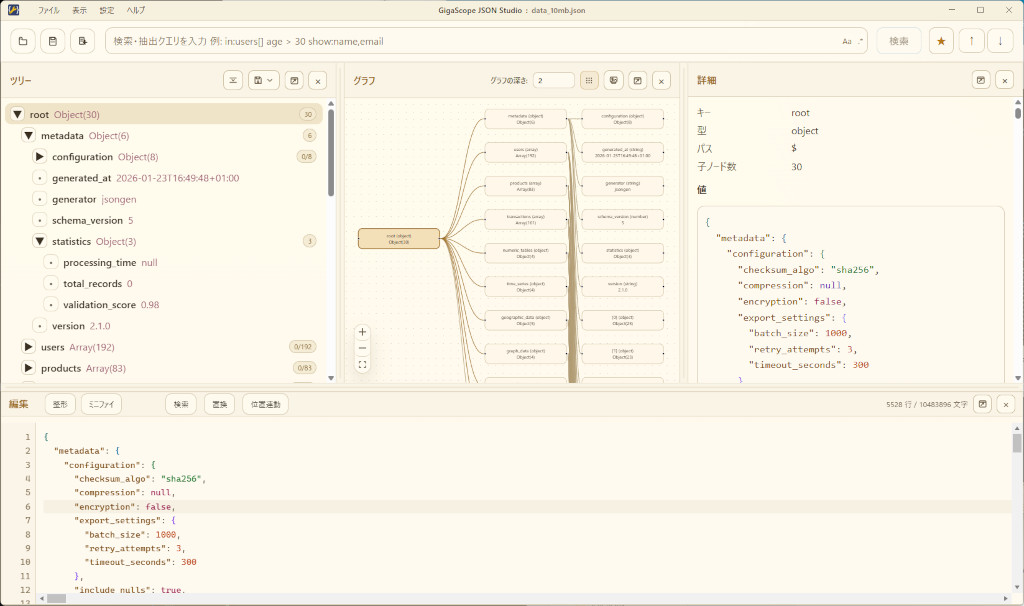Click the ミニファイ minify button
Viewport: 1024px width, 606px height.
coord(101,404)
